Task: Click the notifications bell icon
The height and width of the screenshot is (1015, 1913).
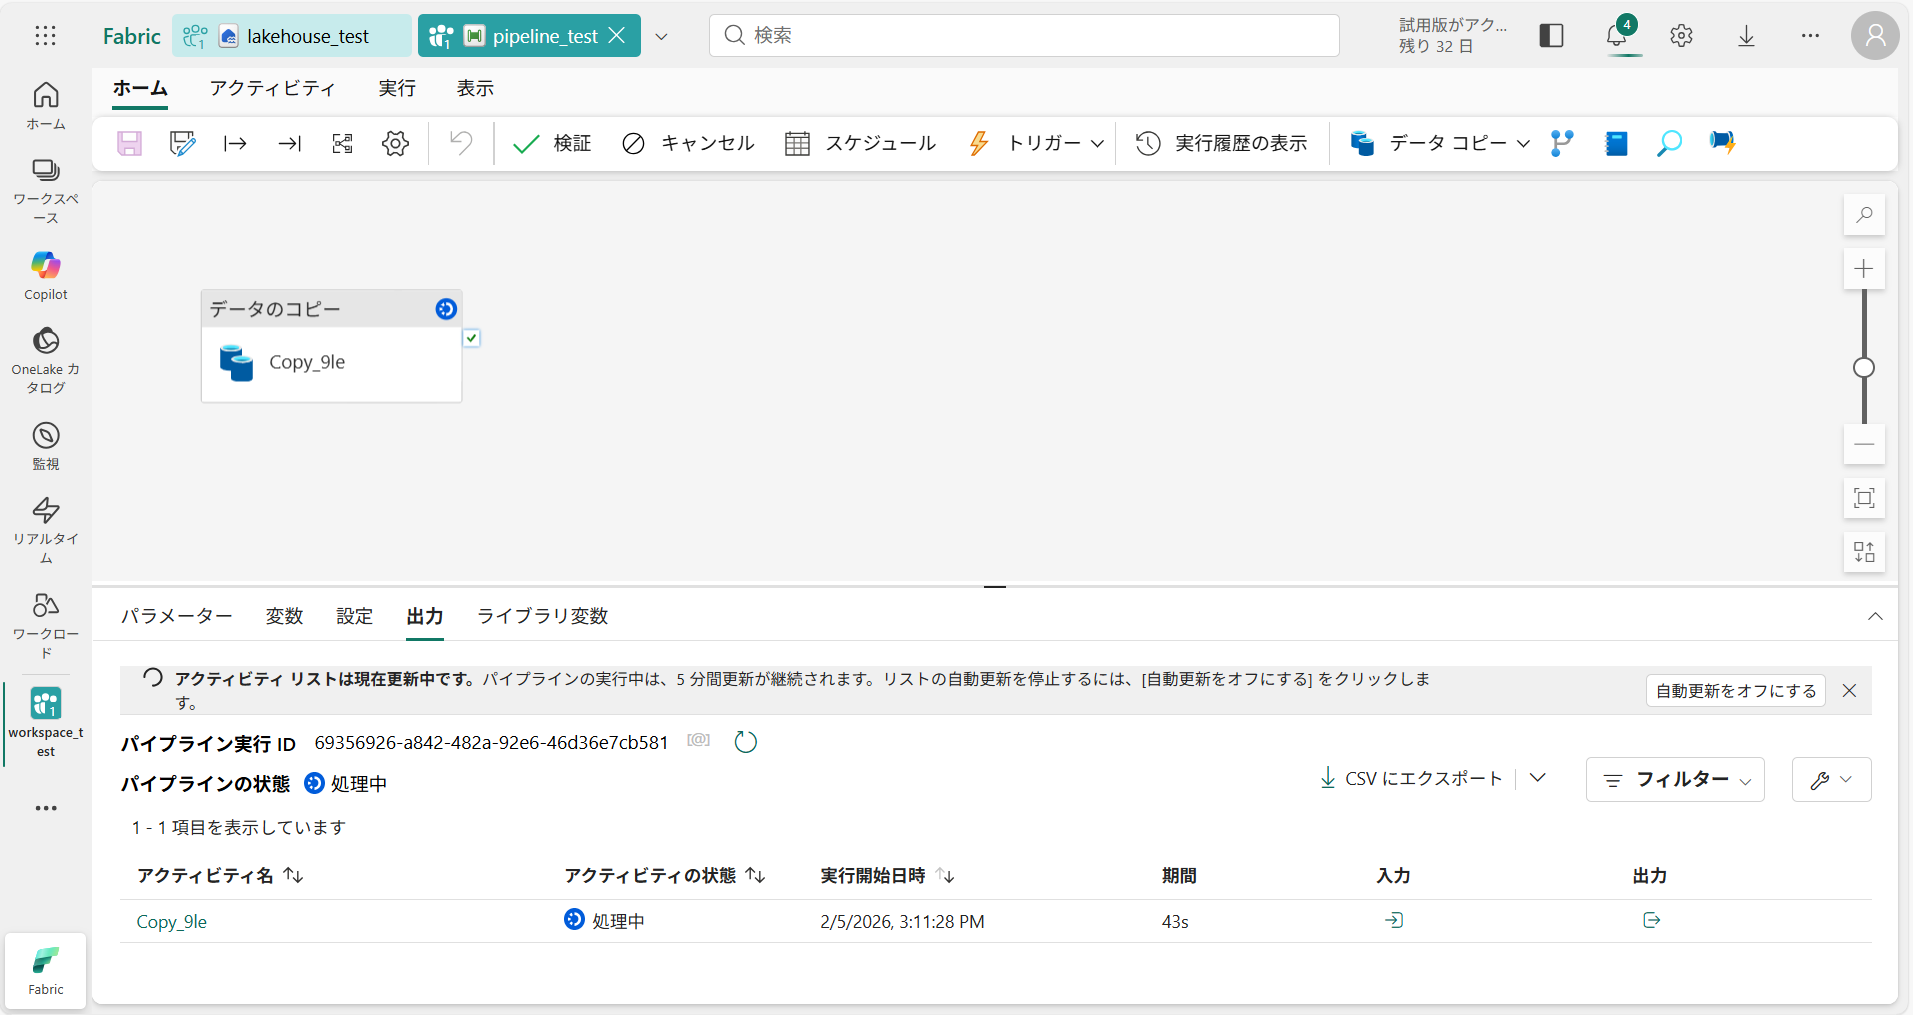Action: click(x=1616, y=36)
